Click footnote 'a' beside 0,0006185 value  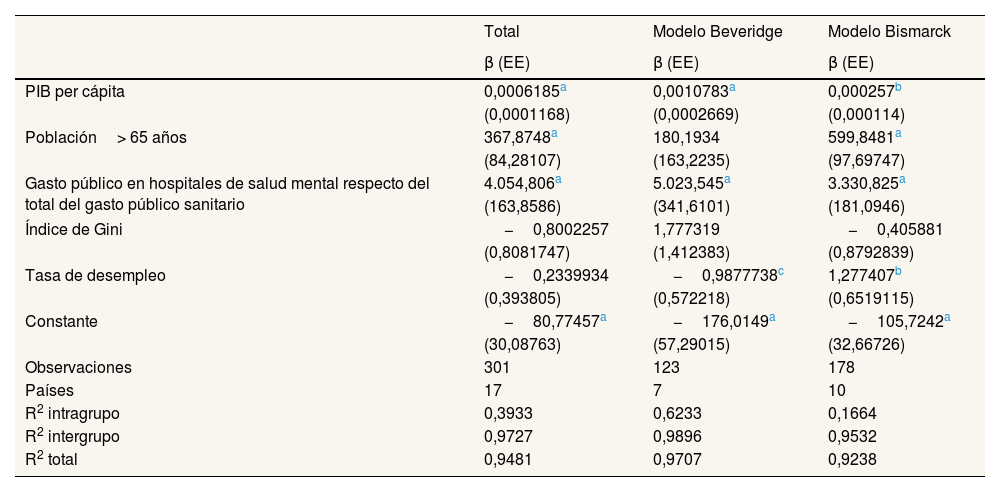[564, 88]
